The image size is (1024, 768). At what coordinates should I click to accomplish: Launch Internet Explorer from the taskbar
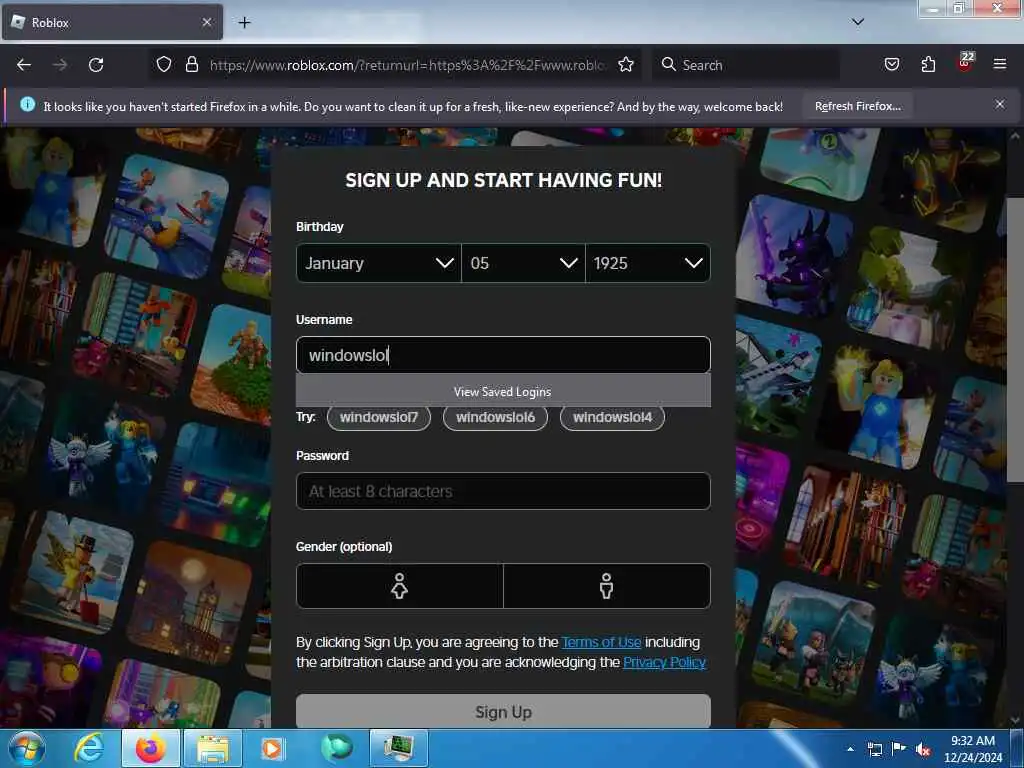click(x=89, y=748)
